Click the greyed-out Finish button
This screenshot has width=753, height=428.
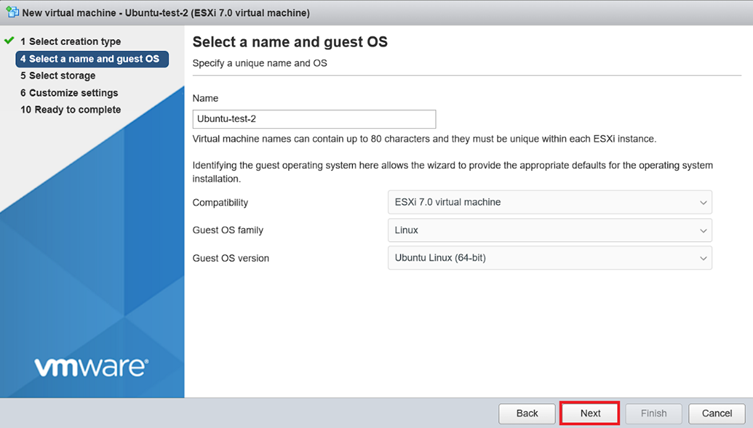pyautogui.click(x=654, y=413)
